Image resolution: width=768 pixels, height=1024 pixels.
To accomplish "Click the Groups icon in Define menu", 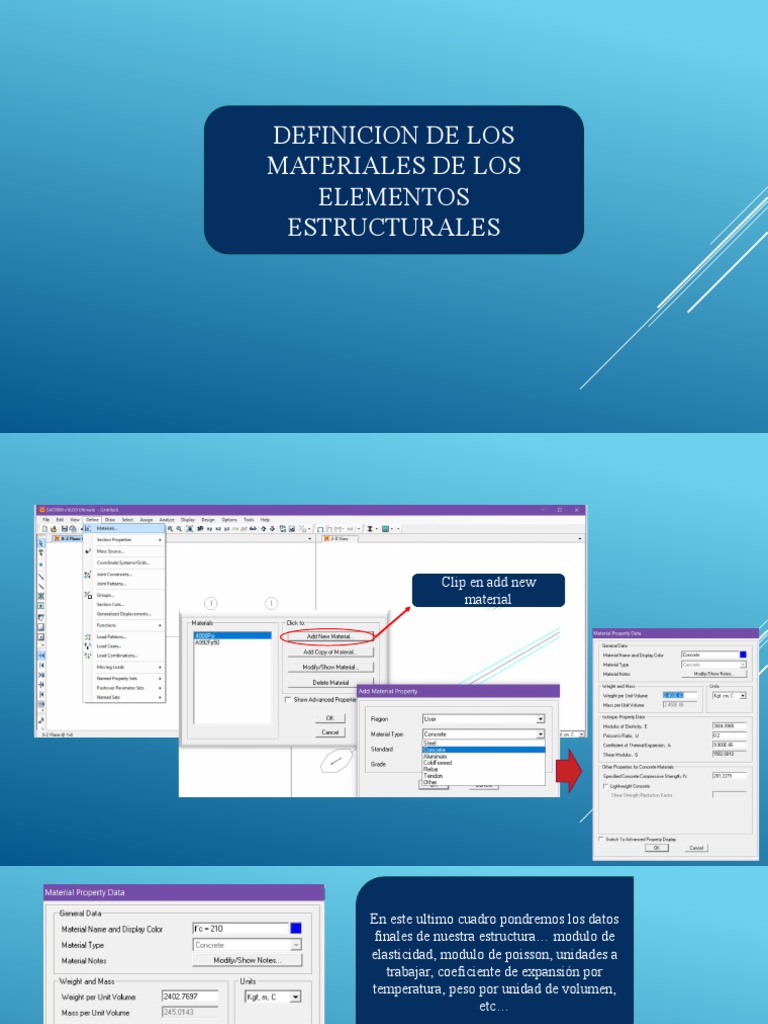I will pyautogui.click(x=88, y=595).
